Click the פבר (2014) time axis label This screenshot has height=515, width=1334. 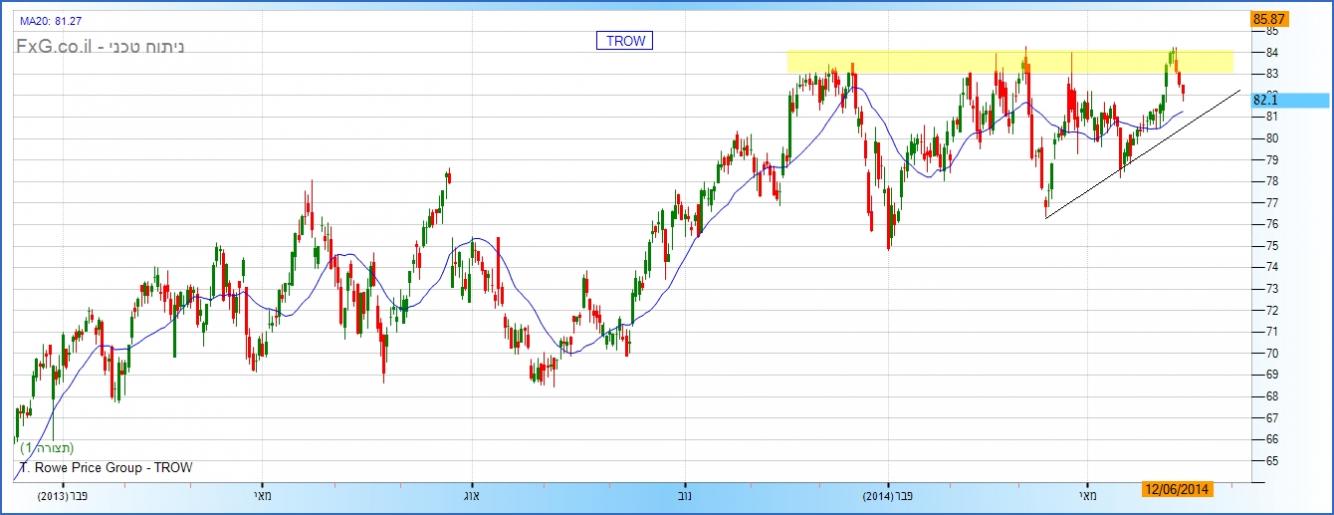pos(889,495)
